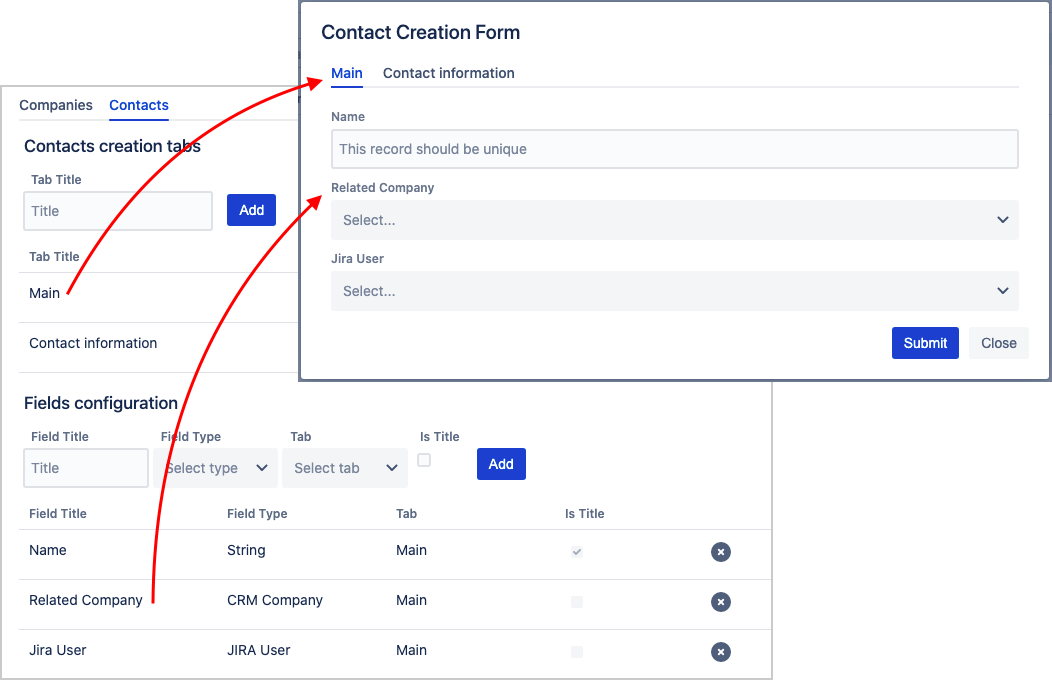The width and height of the screenshot is (1052, 680).
Task: Open the Select tab dropdown
Action: click(x=345, y=468)
